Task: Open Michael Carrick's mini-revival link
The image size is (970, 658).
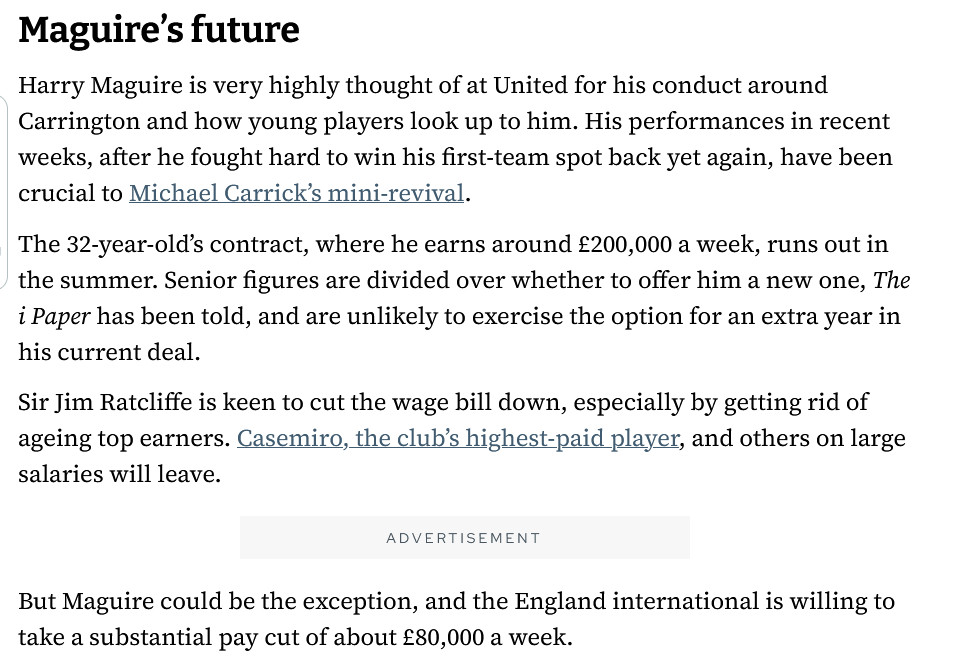Action: pyautogui.click(x=297, y=193)
